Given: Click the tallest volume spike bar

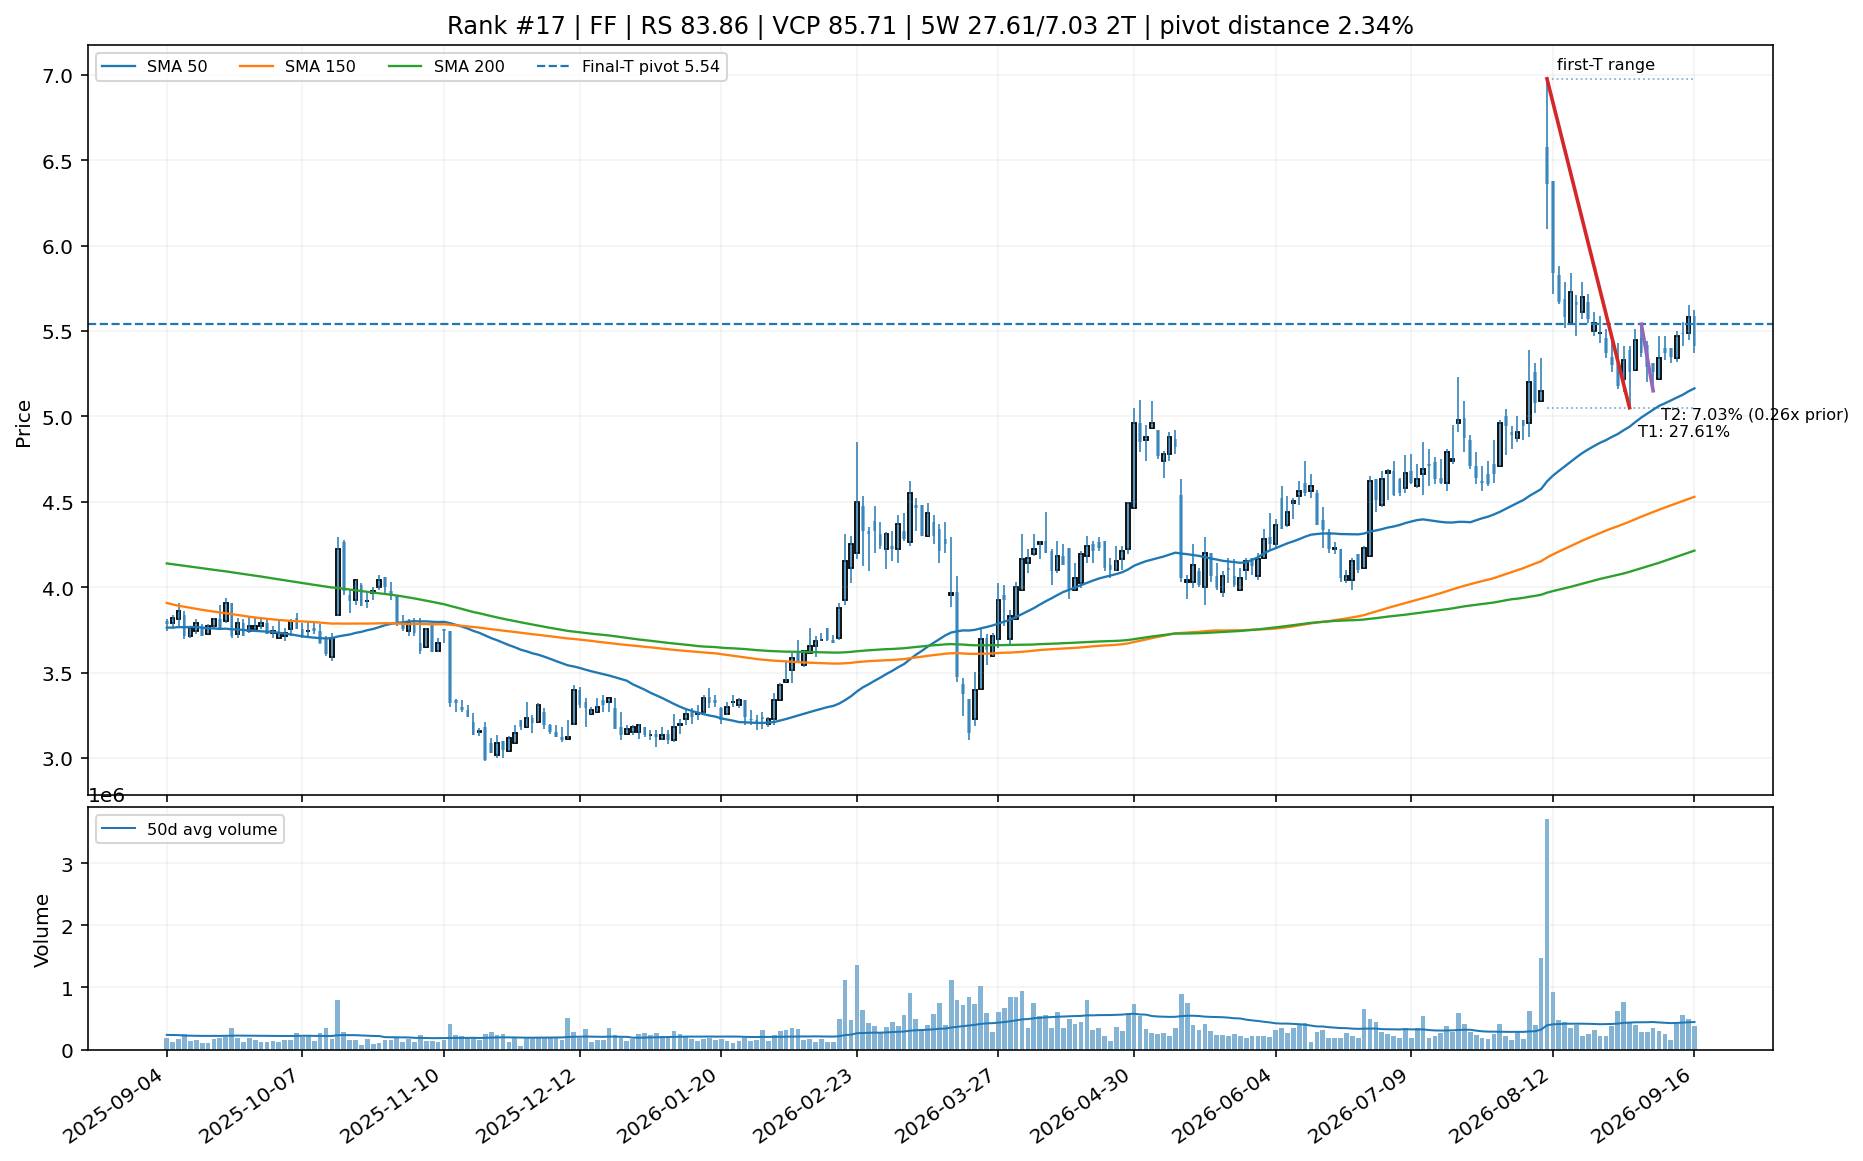Looking at the screenshot, I should [1547, 934].
